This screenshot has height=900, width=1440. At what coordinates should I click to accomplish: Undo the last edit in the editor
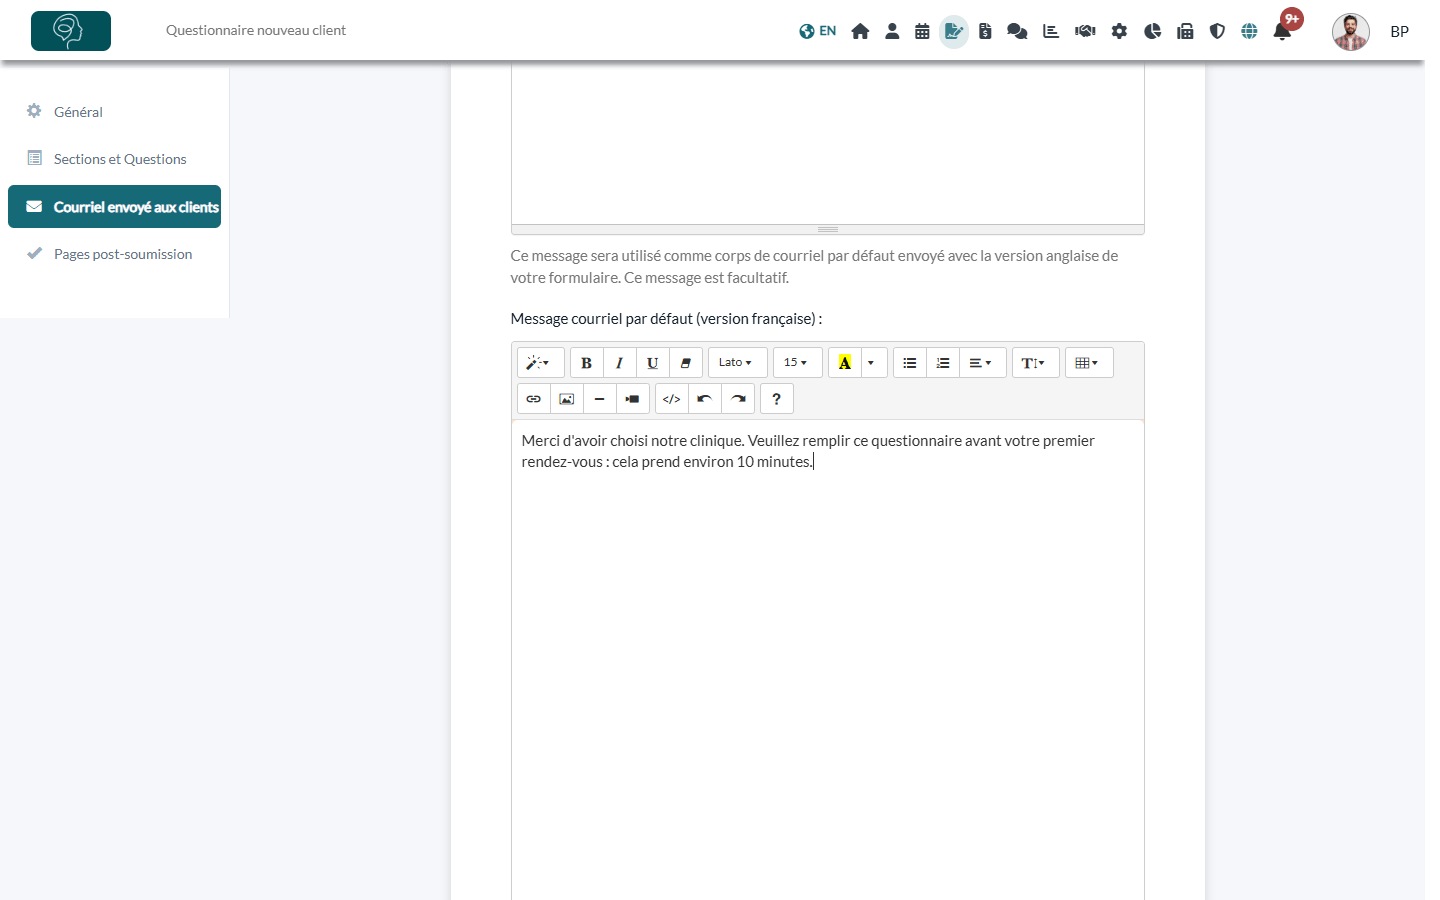click(x=705, y=399)
